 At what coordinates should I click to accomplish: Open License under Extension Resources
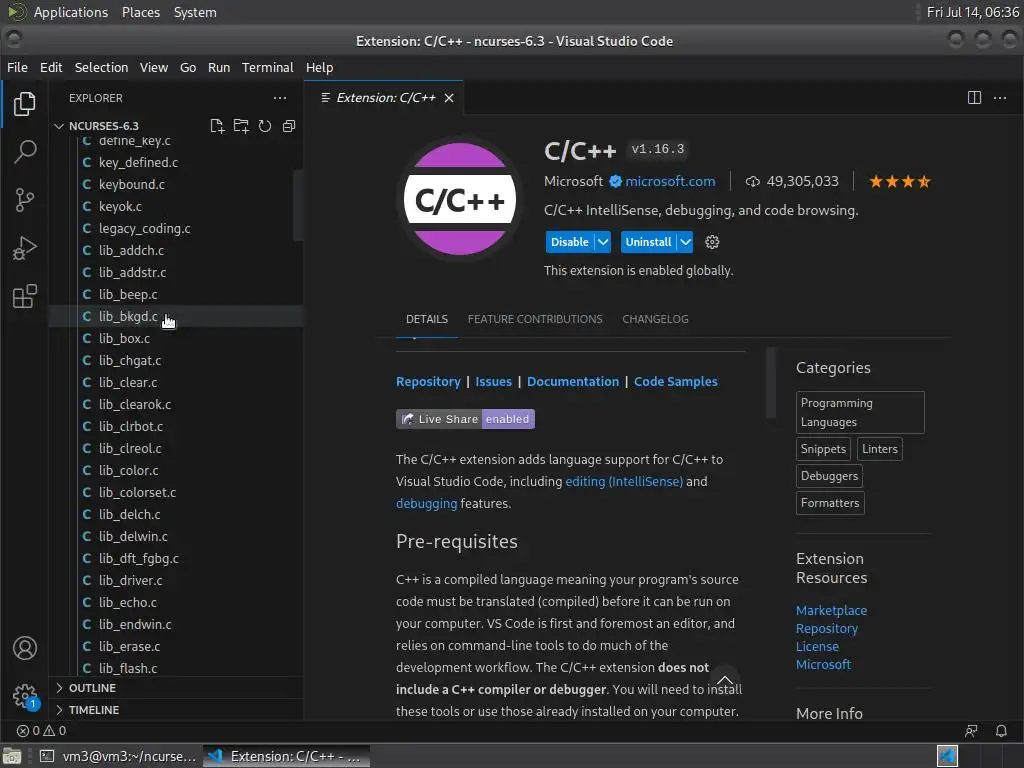[817, 647]
